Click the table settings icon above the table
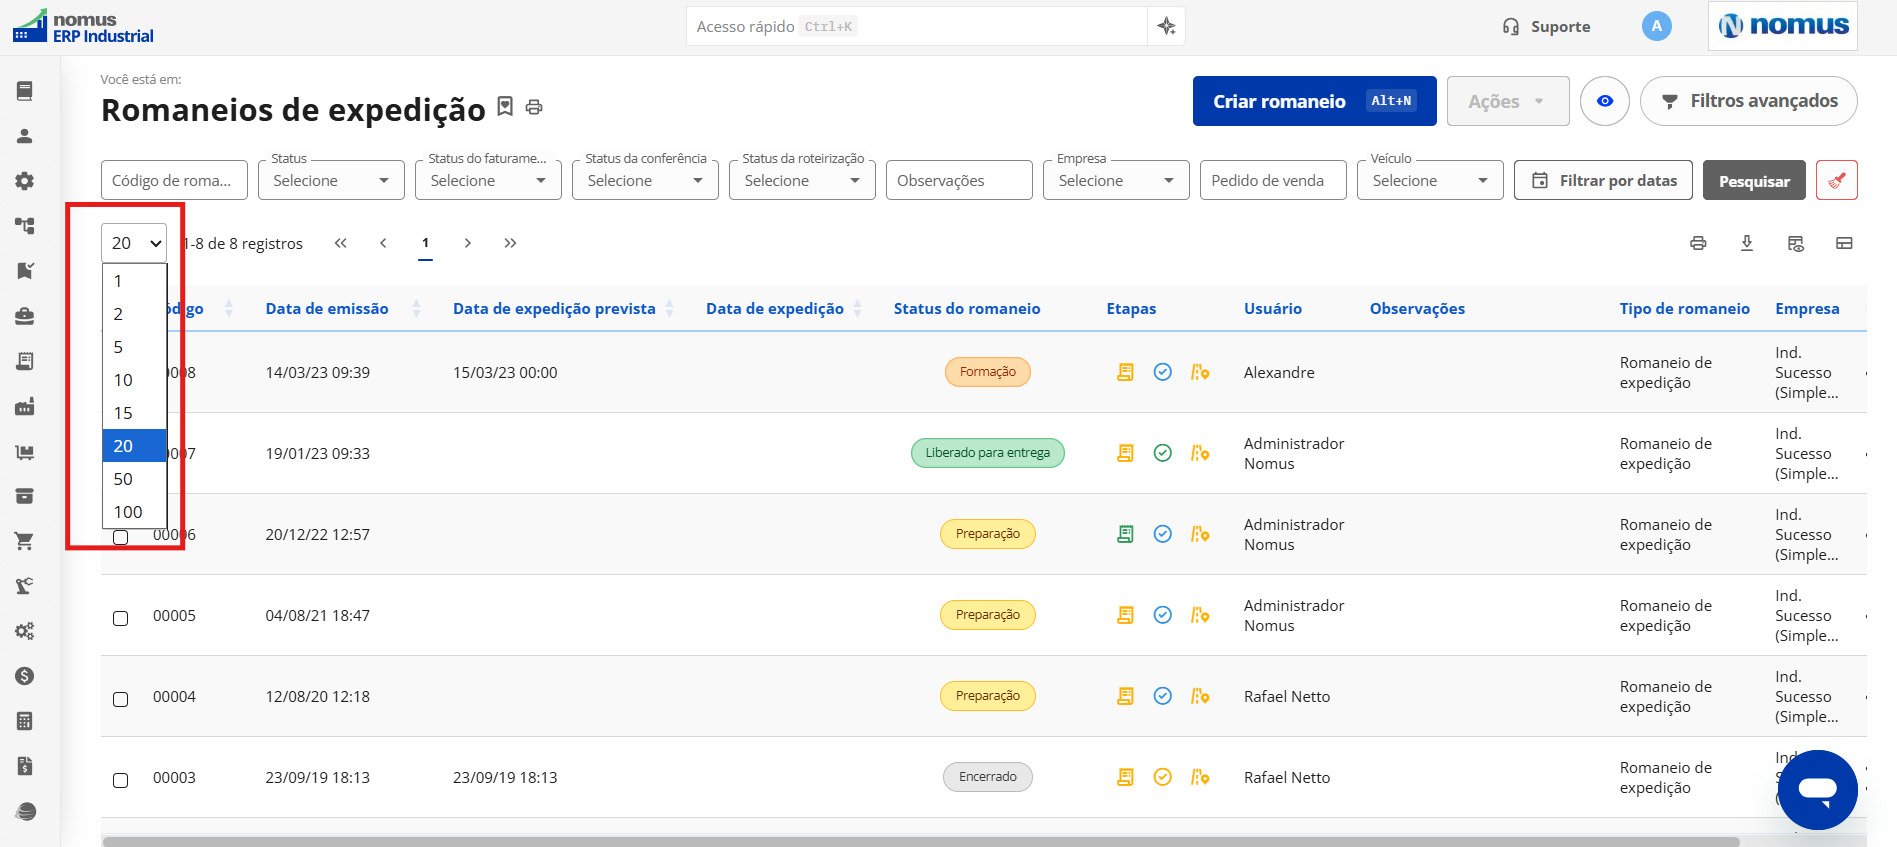 point(1796,243)
